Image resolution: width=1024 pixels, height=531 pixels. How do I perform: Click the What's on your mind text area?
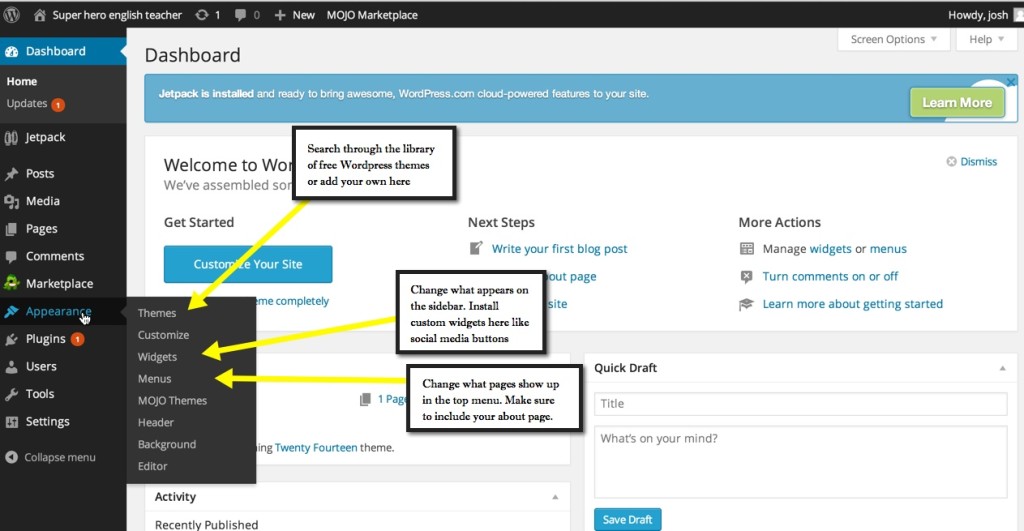point(801,462)
